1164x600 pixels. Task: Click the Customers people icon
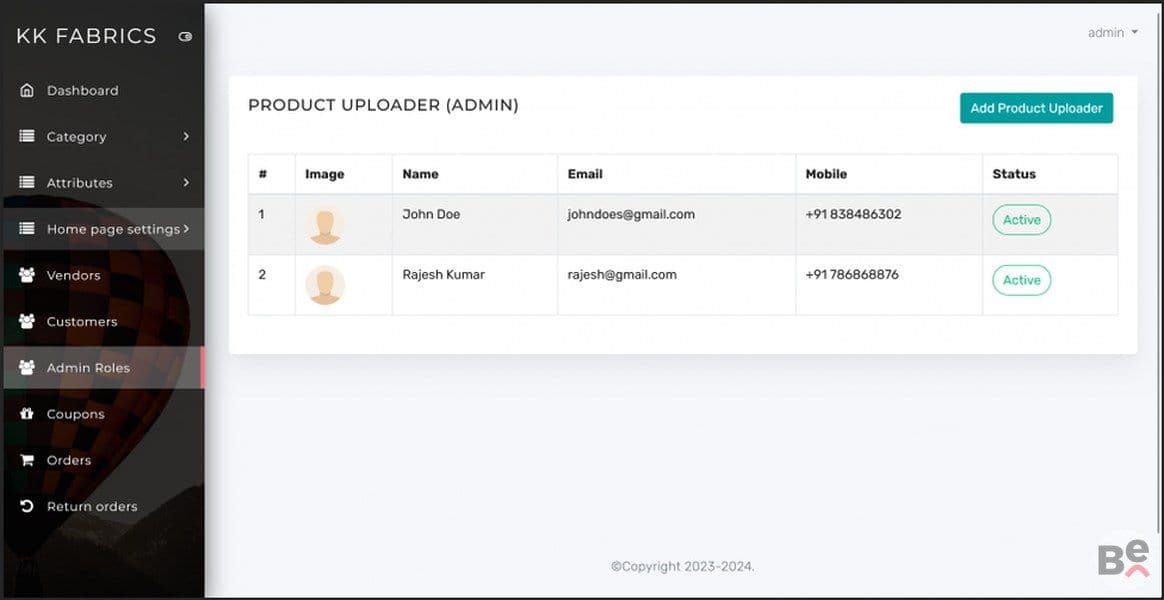(27, 322)
